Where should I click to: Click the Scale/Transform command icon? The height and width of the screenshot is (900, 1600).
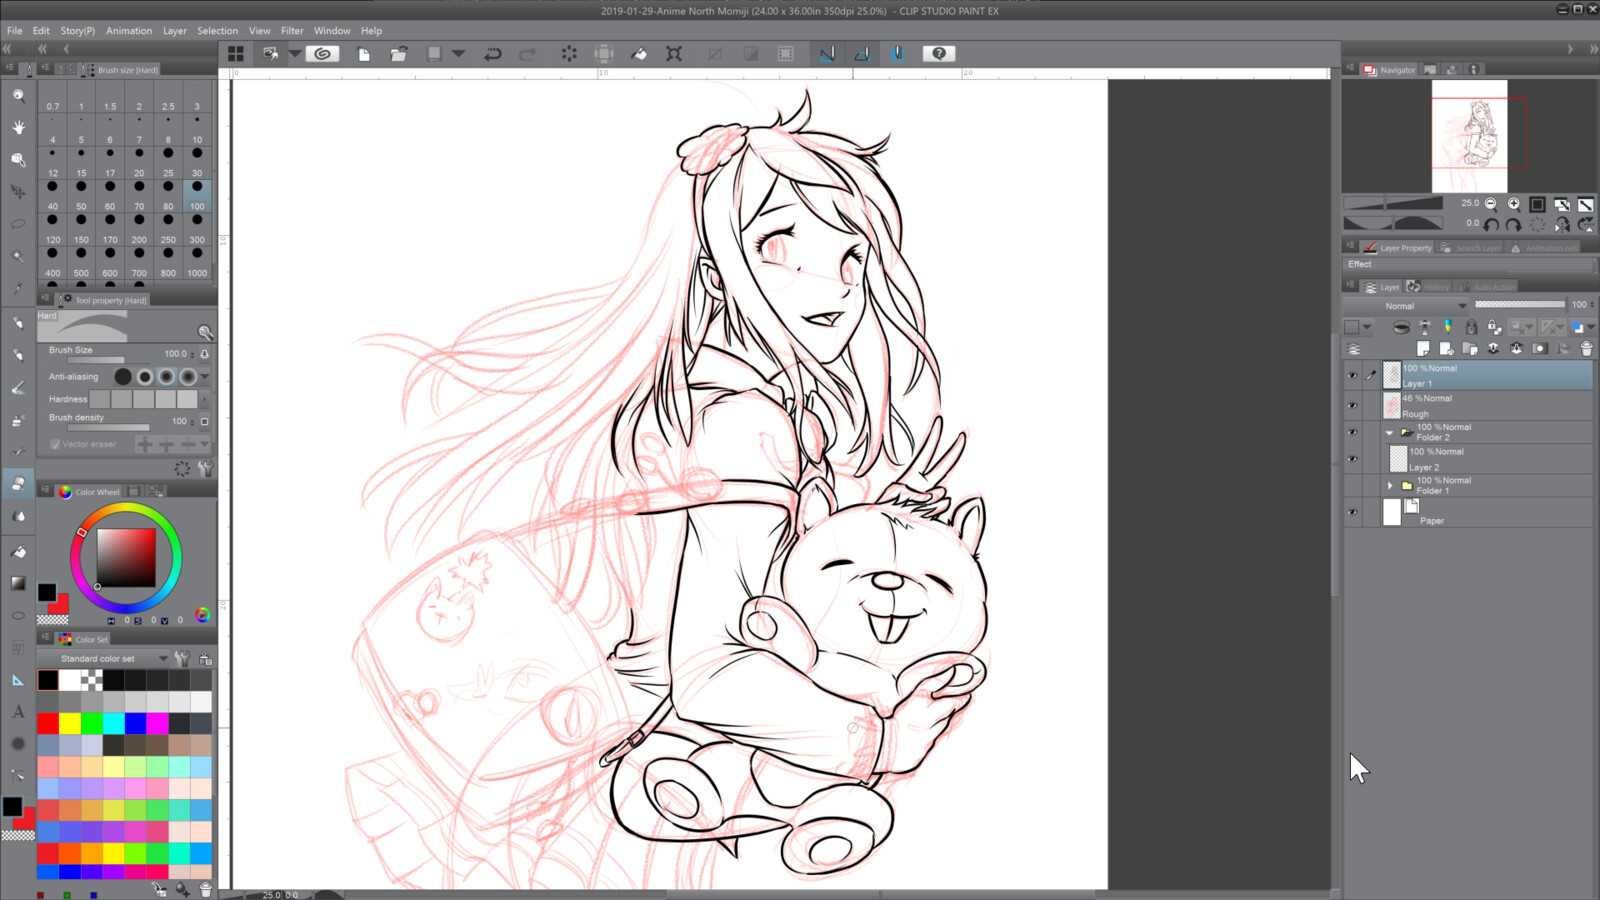(x=674, y=54)
